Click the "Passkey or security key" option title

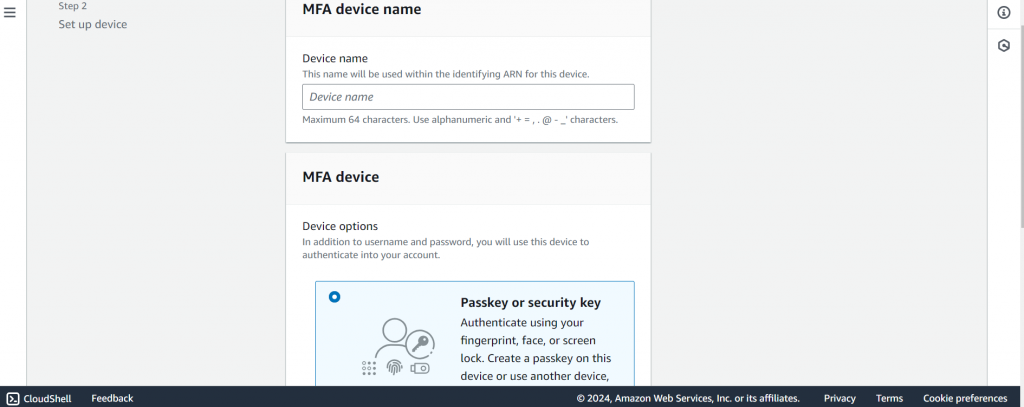(530, 302)
